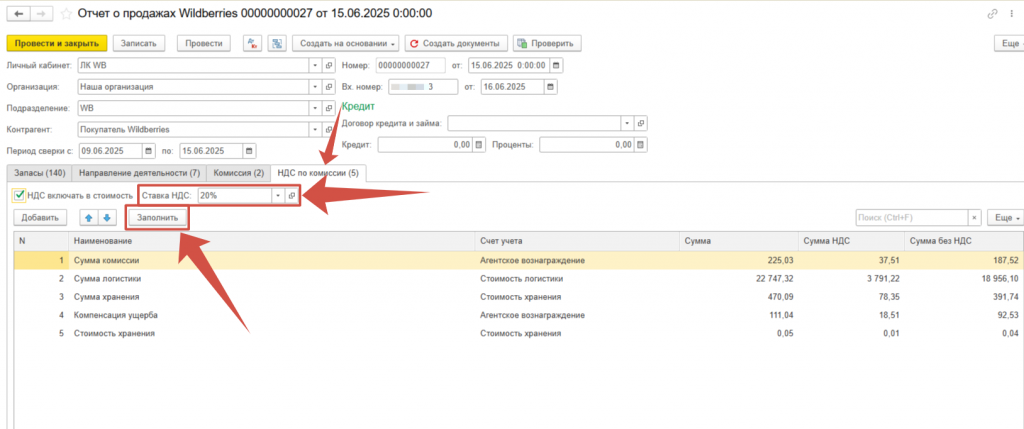The image size is (1024, 429).
Task: Expand the Ставка НДС dropdown
Action: [x=278, y=196]
